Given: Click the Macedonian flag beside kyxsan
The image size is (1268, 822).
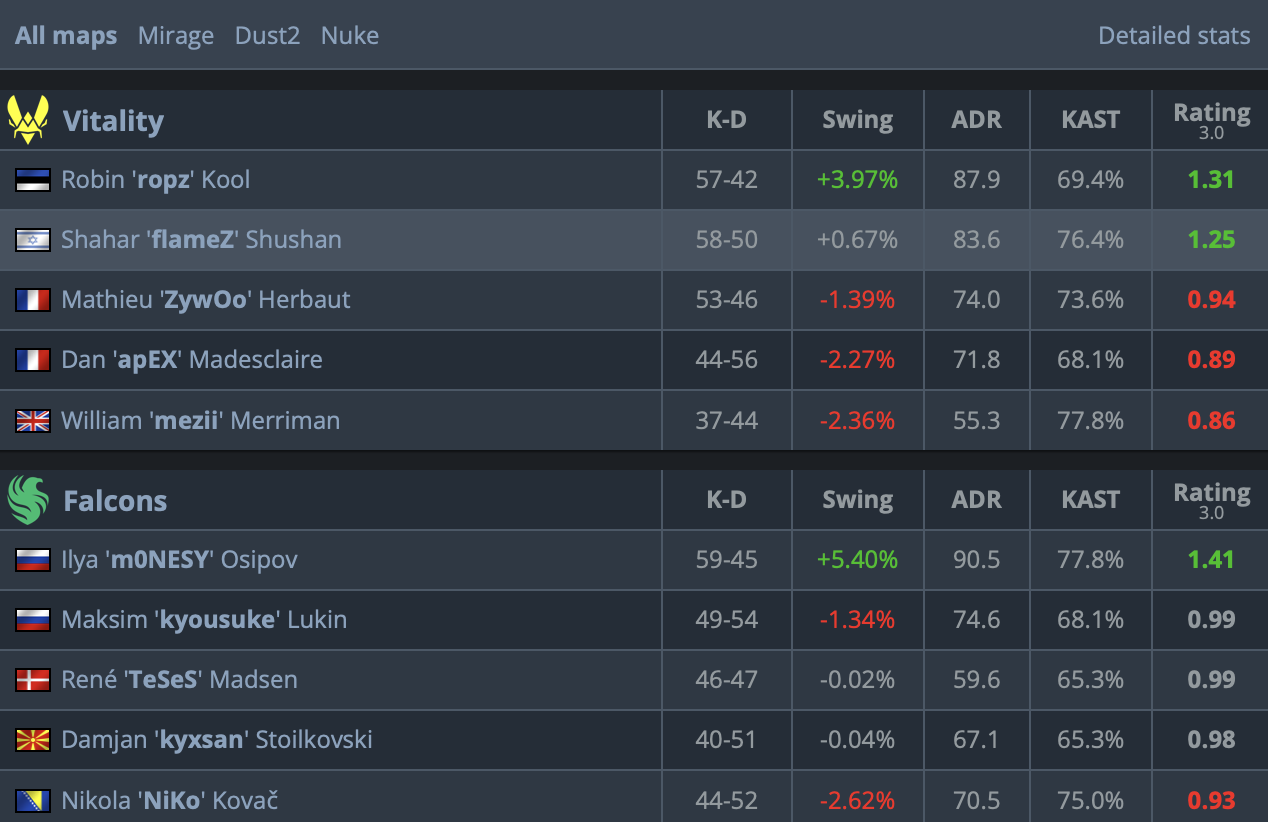Looking at the screenshot, I should click(33, 740).
